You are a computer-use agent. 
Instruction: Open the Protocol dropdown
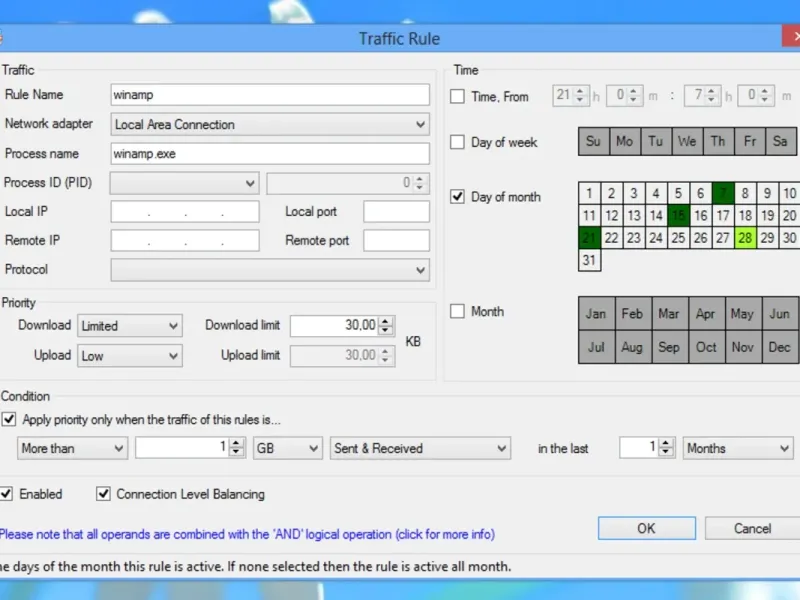pos(270,270)
